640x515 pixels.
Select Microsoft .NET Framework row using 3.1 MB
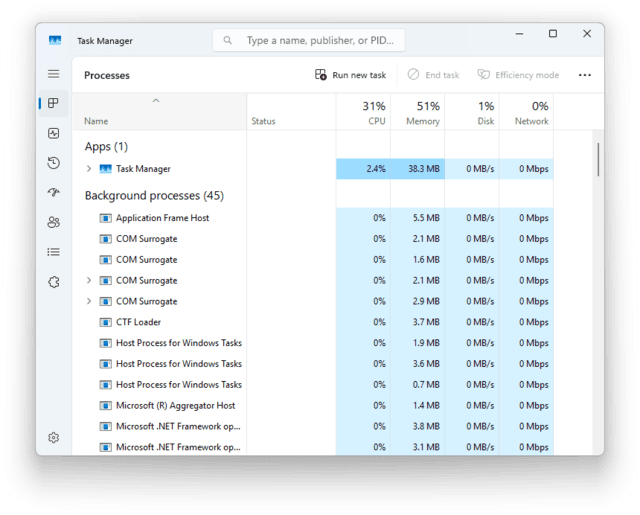313,447
